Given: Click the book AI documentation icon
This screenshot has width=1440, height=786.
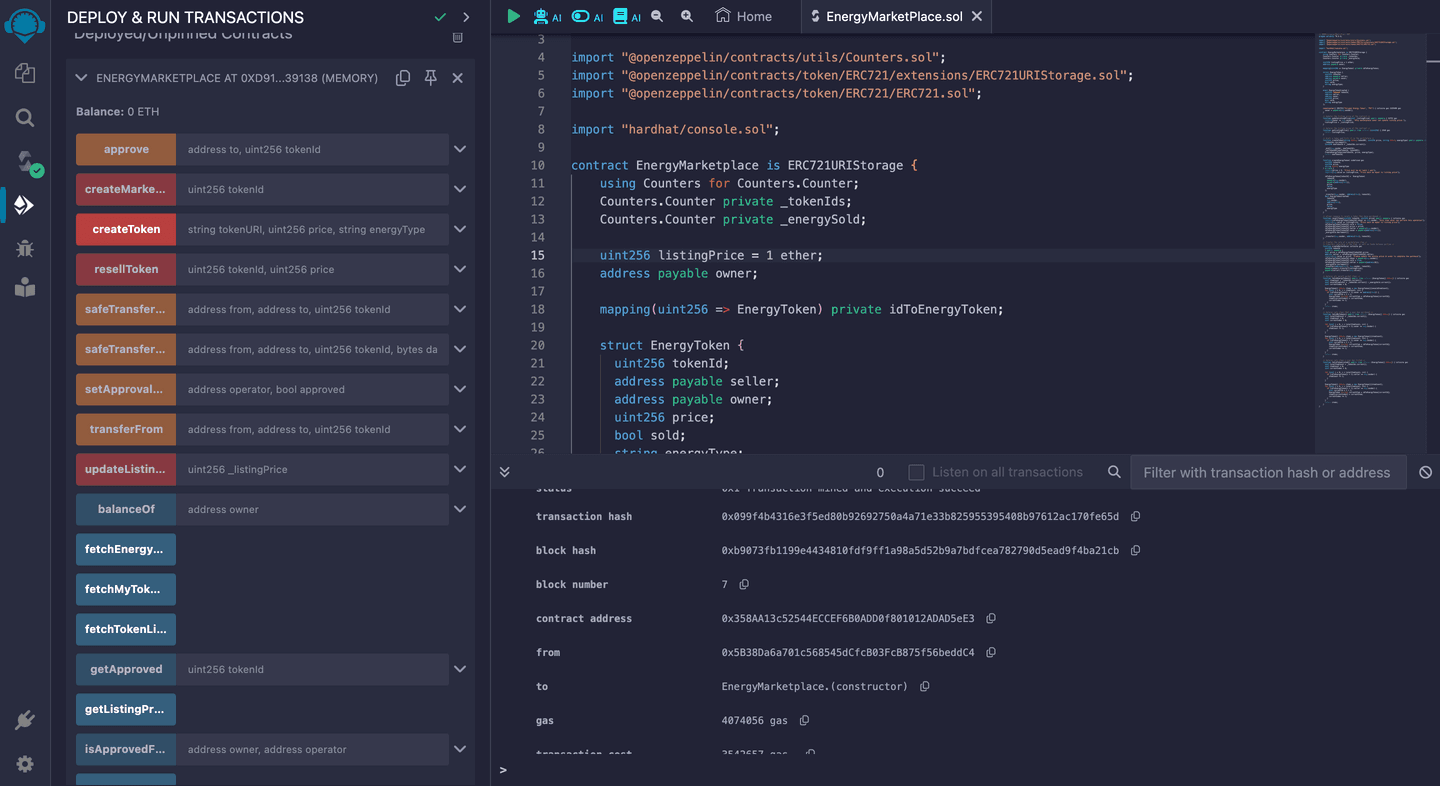Looking at the screenshot, I should tap(627, 16).
